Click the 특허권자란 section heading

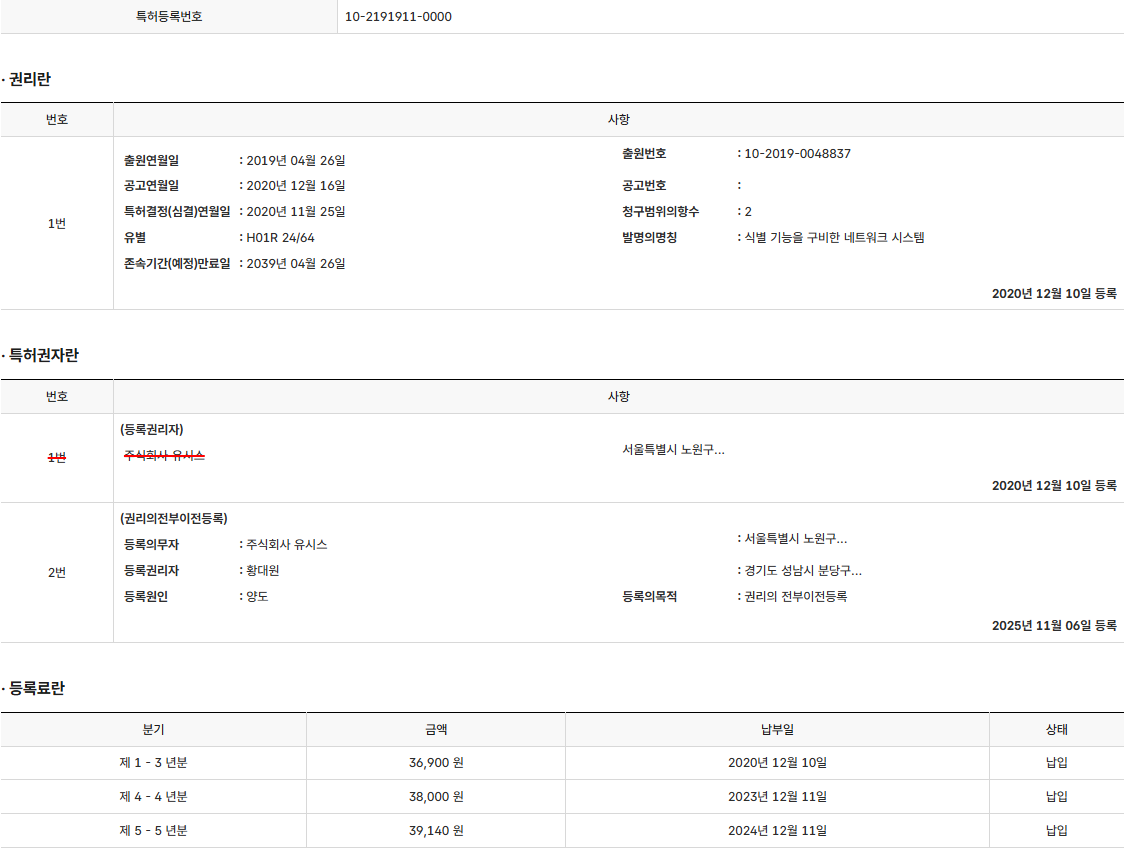pyautogui.click(x=43, y=356)
